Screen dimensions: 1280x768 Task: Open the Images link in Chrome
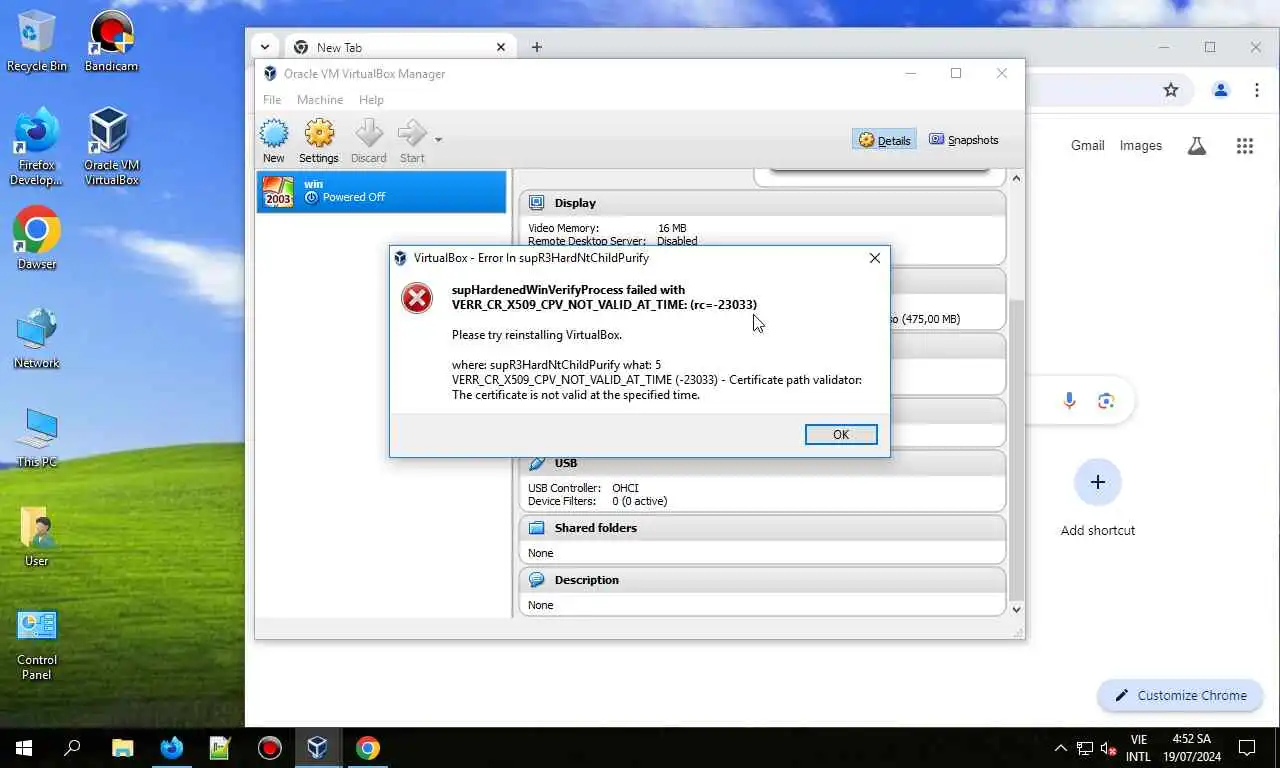point(1140,146)
